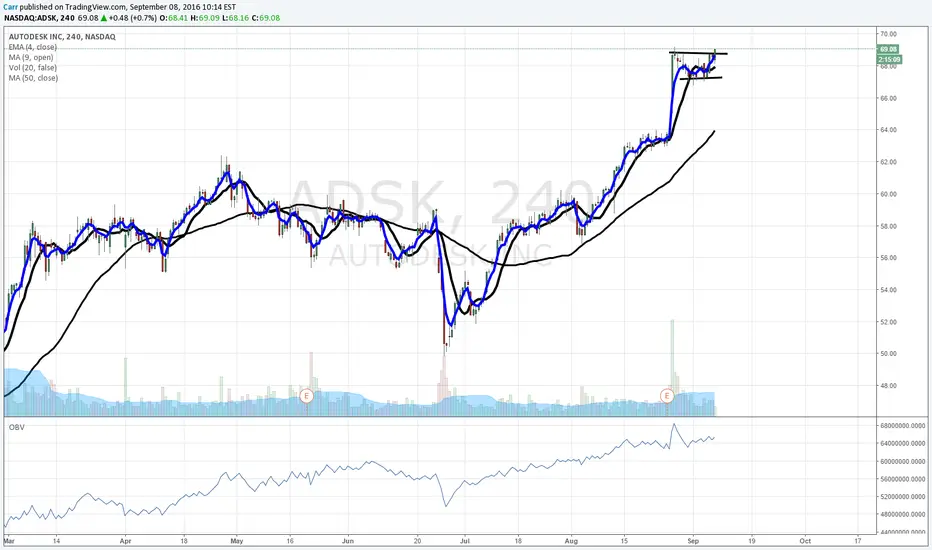Click the 60.00 price axis label
932x550 pixels.
889,194
